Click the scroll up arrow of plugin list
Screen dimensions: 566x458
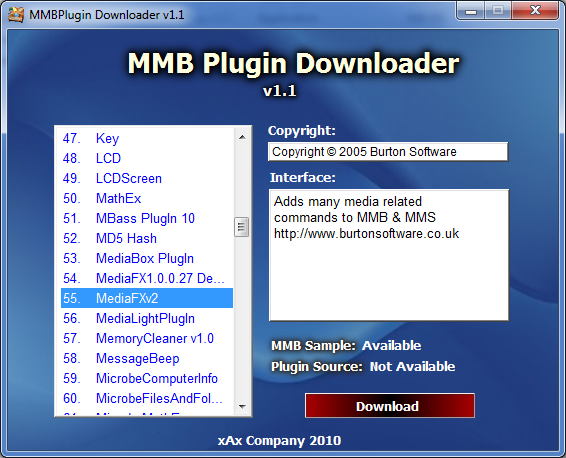coord(242,137)
